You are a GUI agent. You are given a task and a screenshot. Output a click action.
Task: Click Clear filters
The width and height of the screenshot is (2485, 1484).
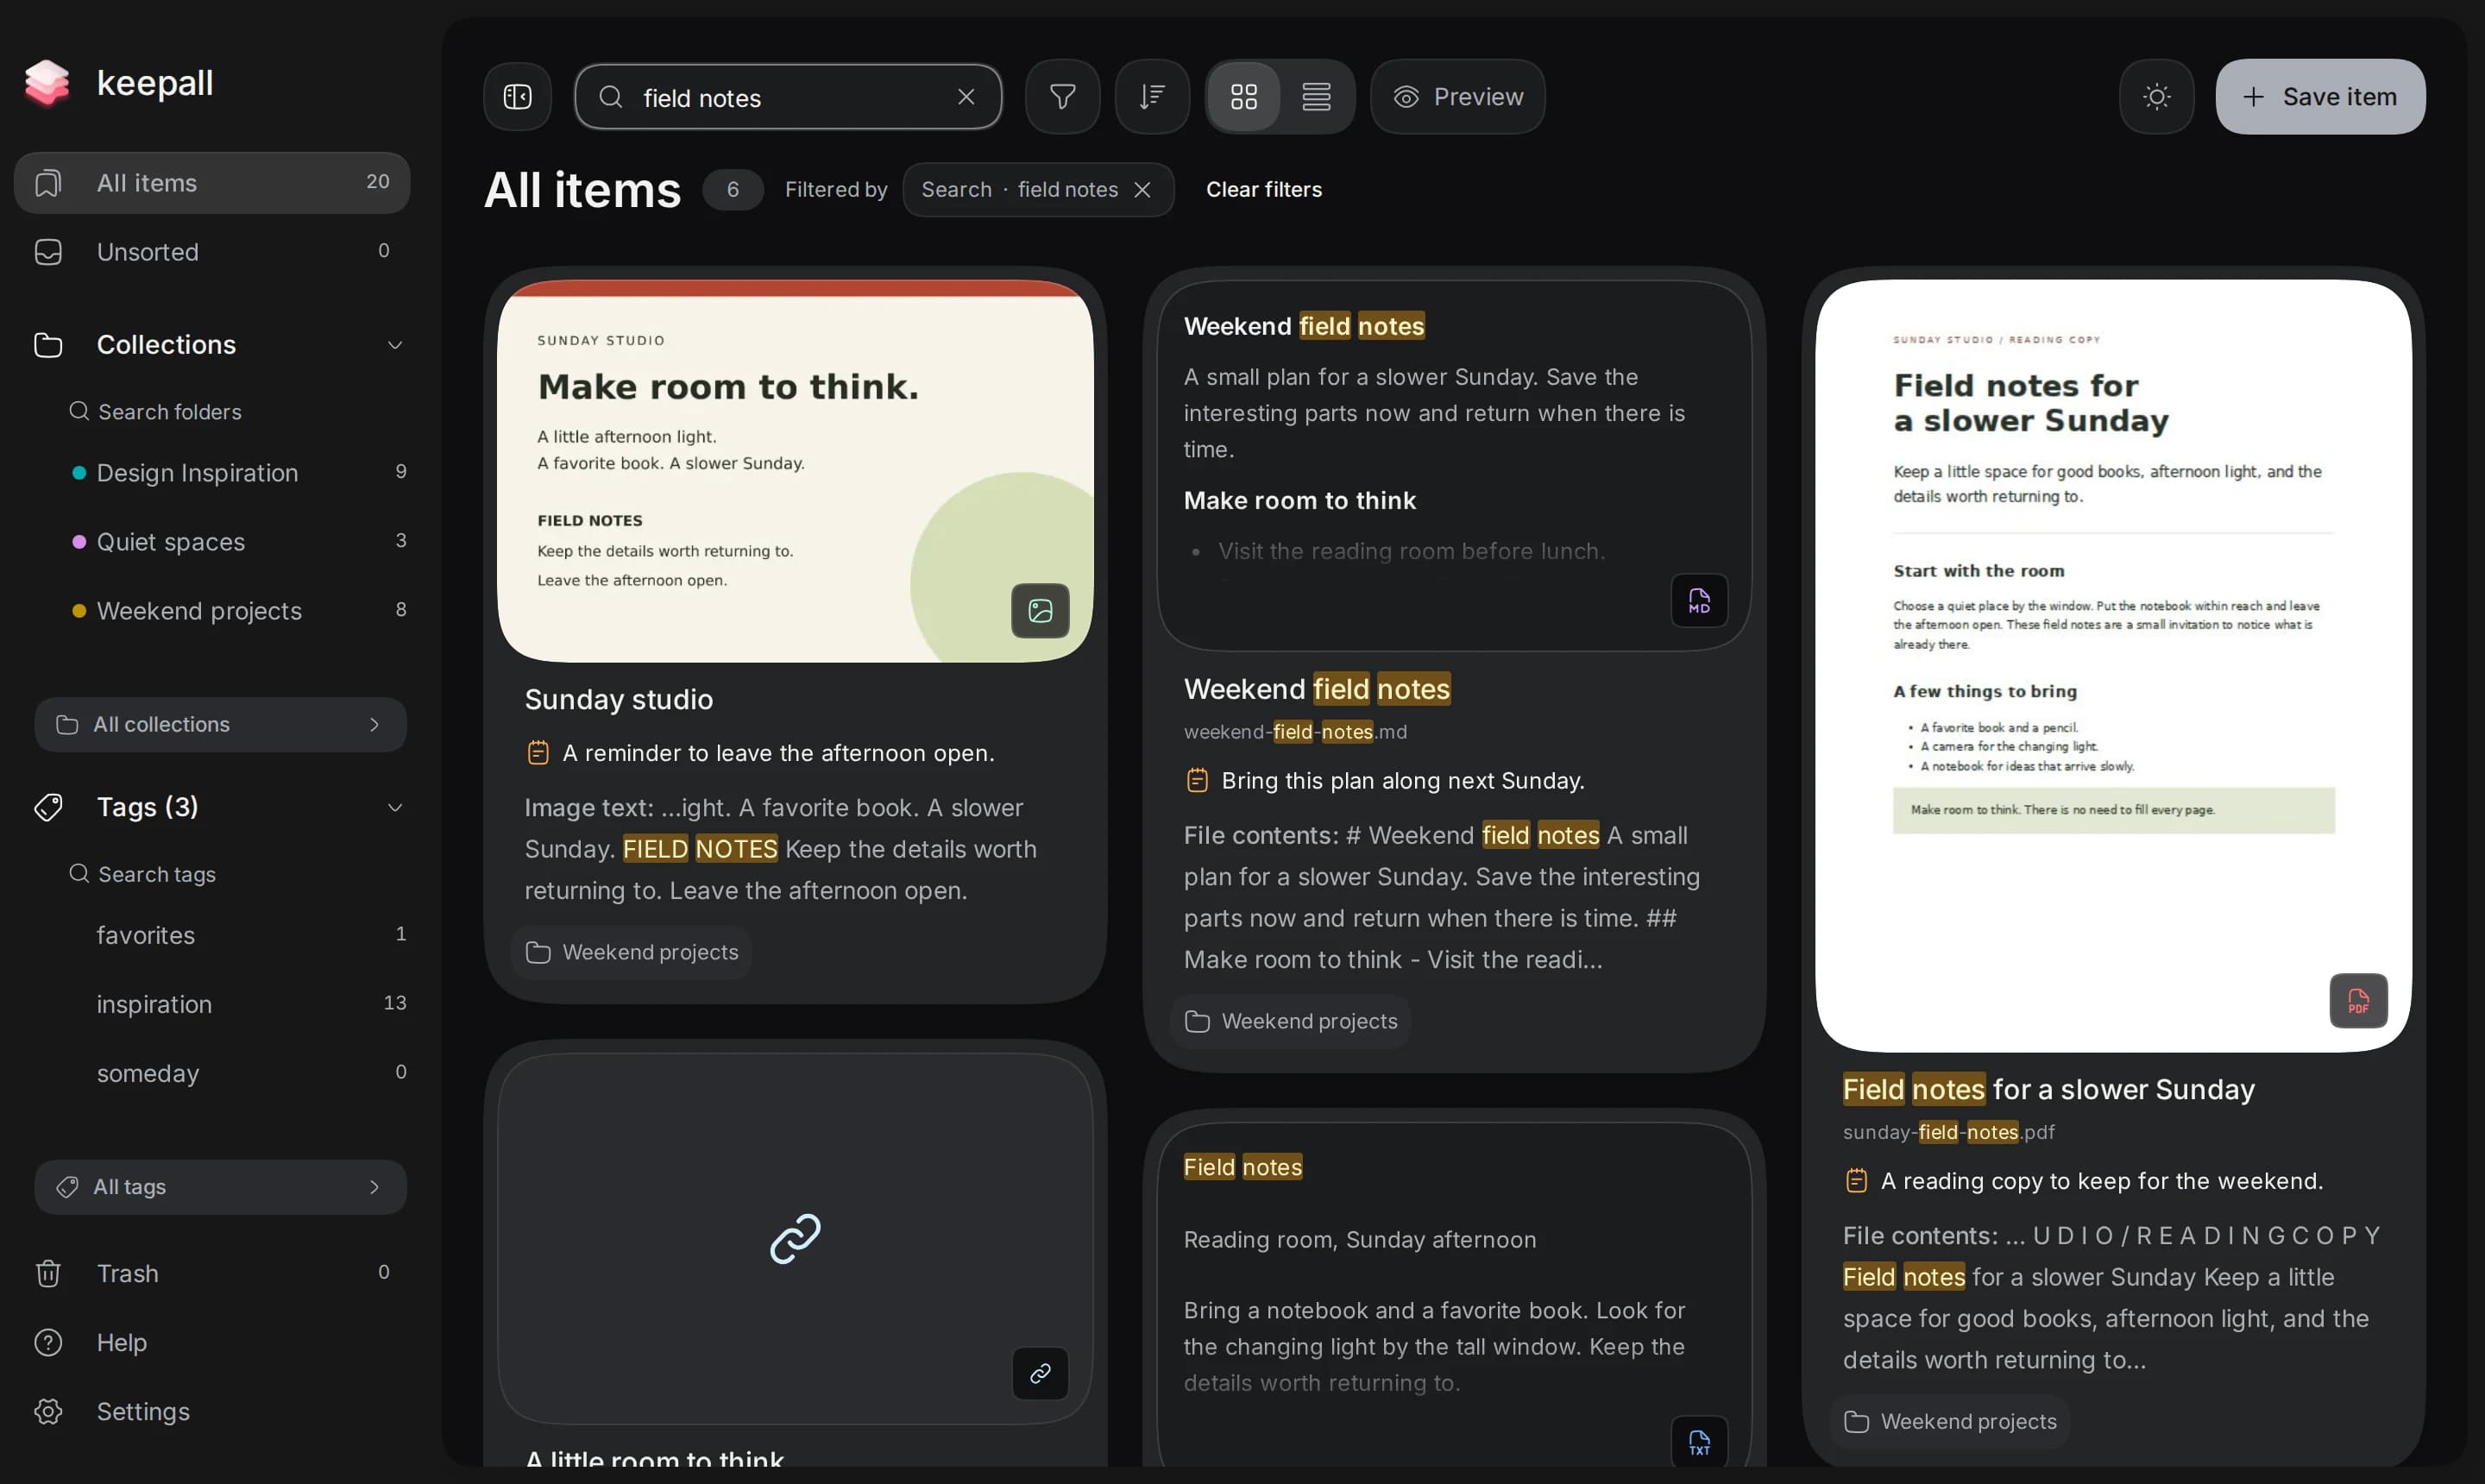pyautogui.click(x=1263, y=190)
